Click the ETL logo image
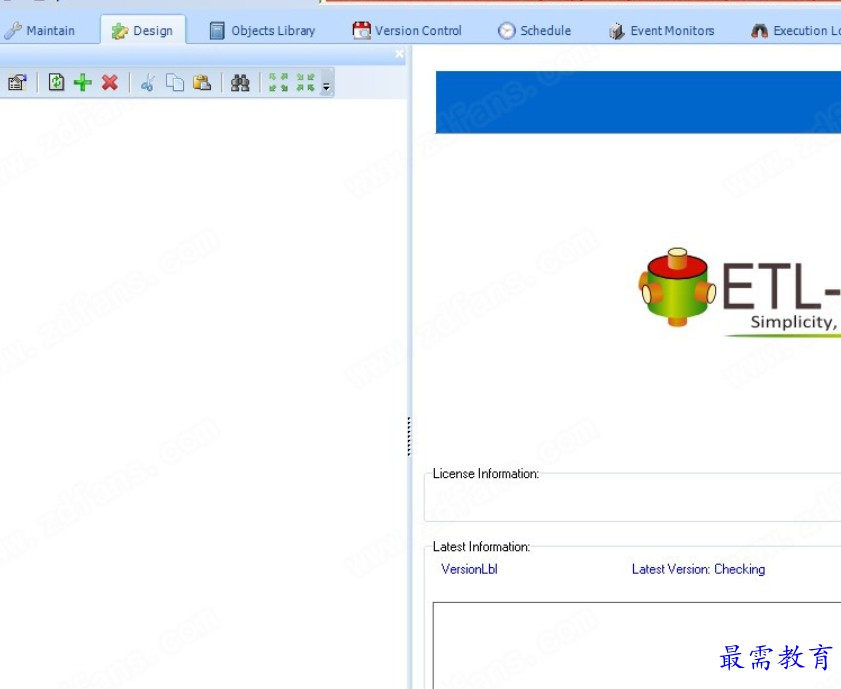841x689 pixels. pyautogui.click(x=739, y=291)
